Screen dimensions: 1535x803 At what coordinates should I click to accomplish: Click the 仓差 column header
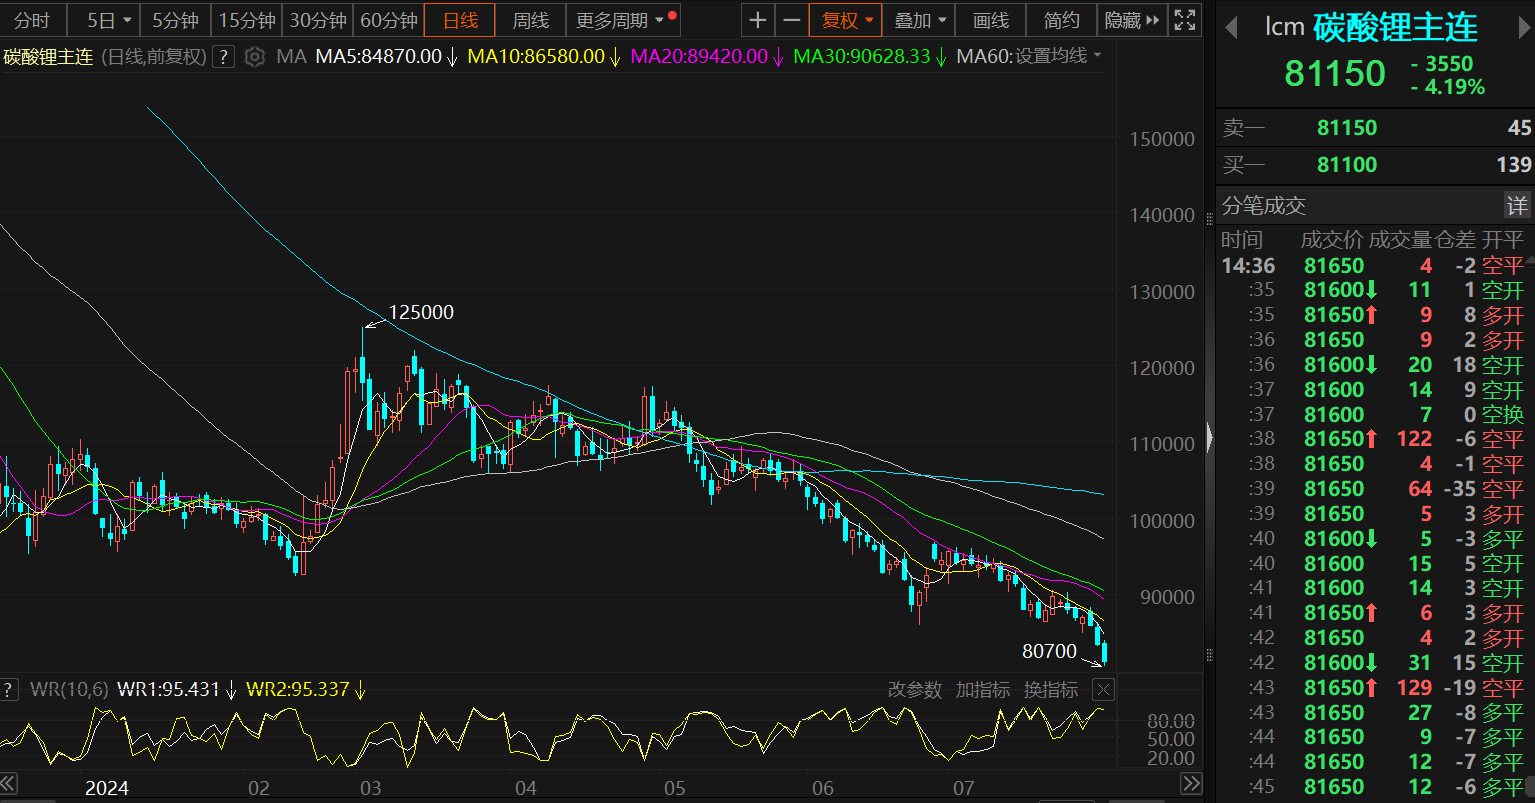(1456, 240)
